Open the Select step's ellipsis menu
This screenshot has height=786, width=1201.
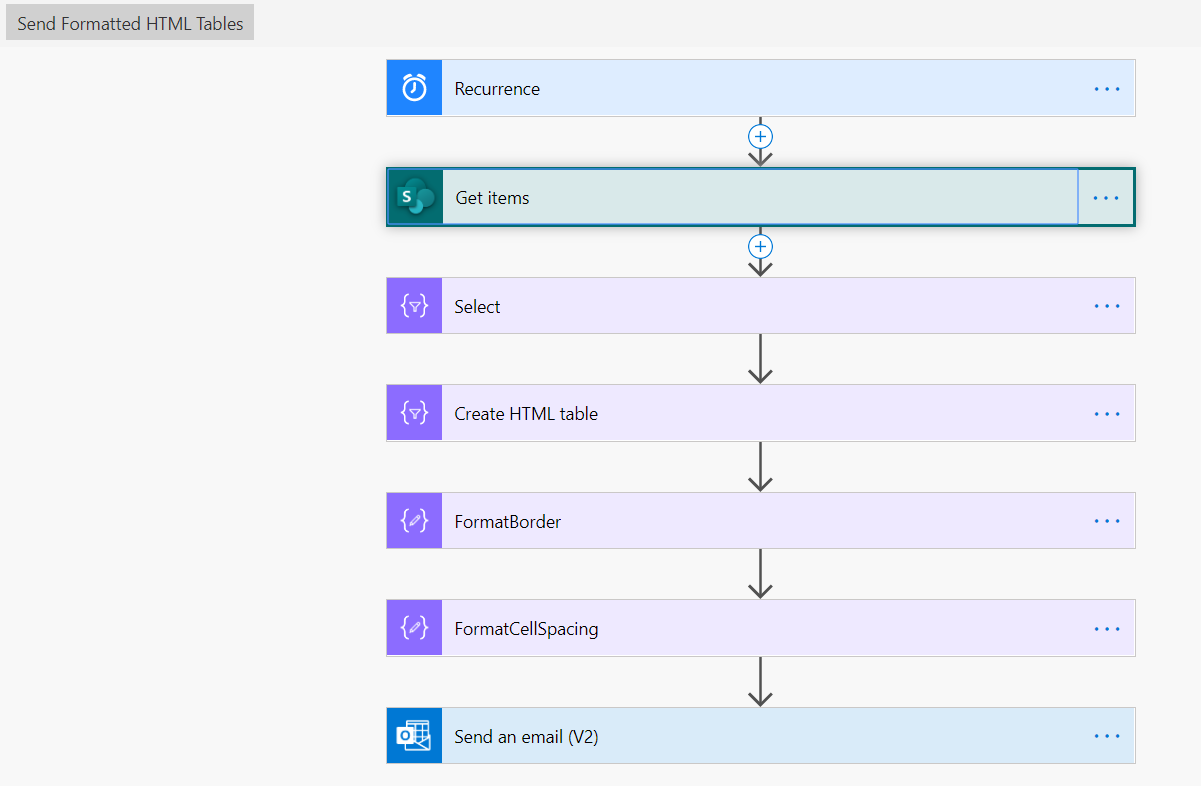(1107, 306)
